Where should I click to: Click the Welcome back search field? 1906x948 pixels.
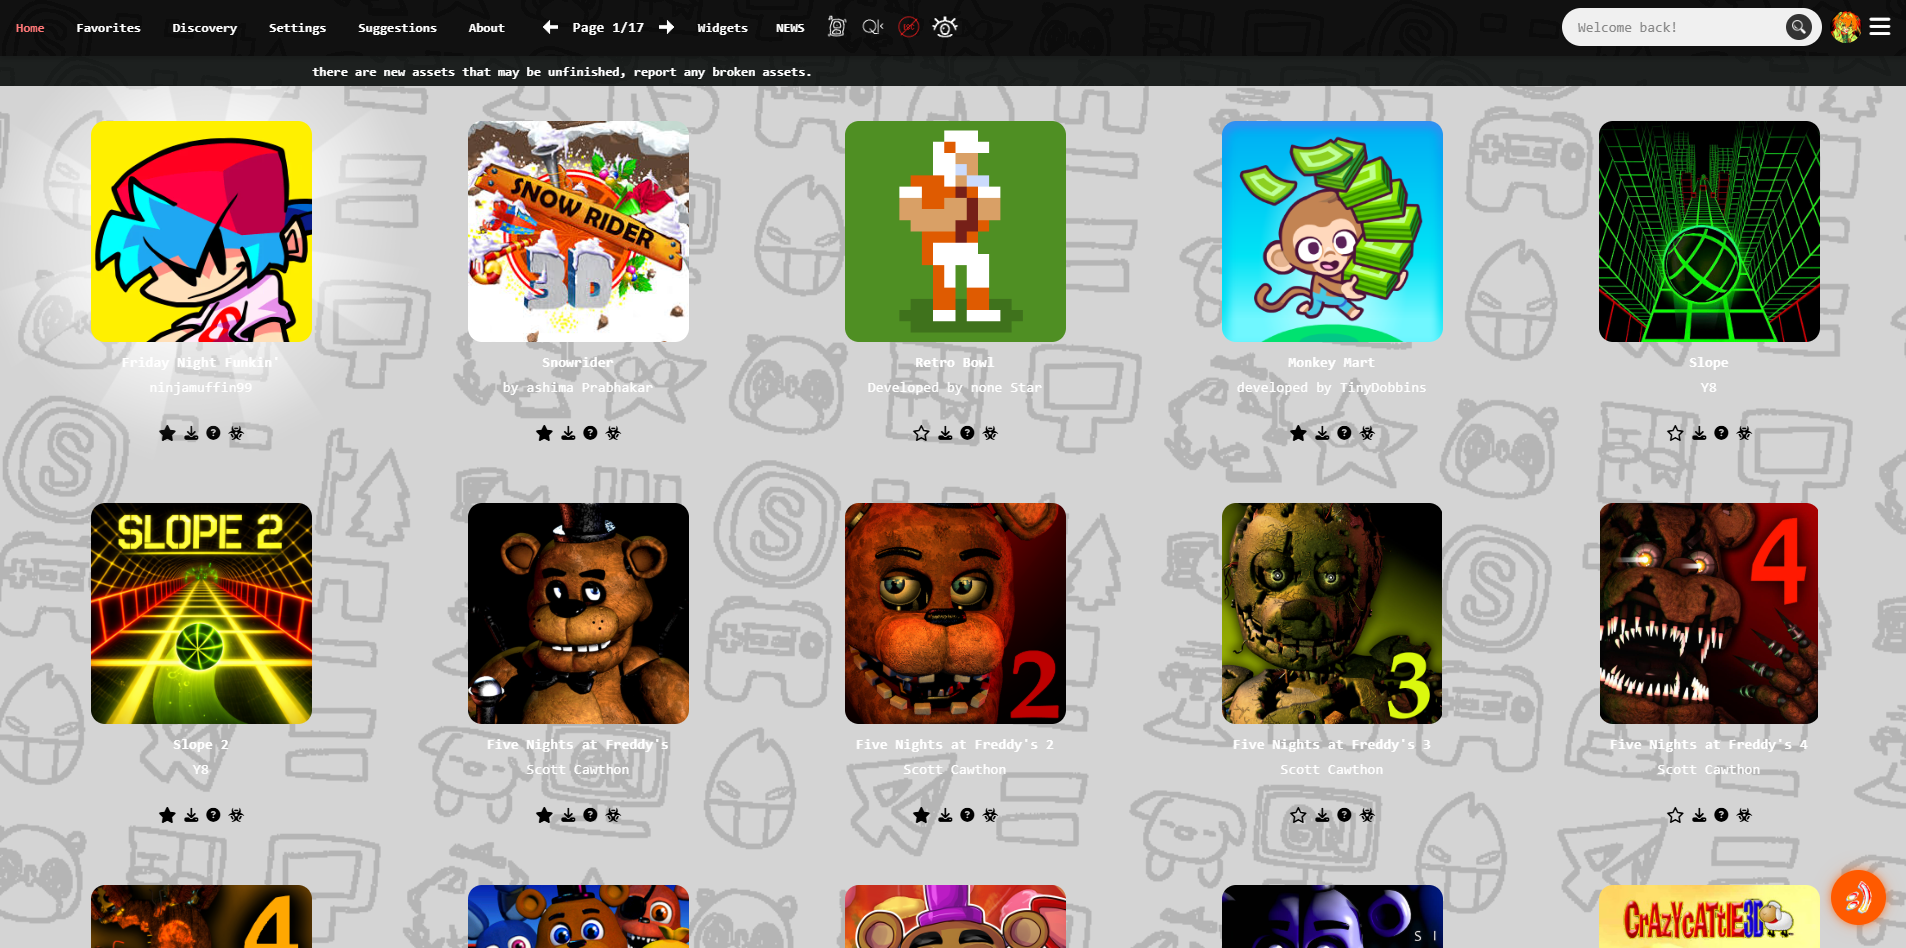coord(1678,27)
